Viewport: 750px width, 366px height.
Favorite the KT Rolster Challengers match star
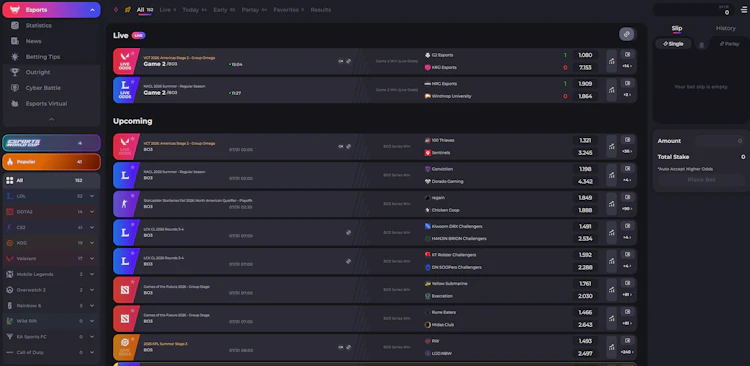pos(132,254)
